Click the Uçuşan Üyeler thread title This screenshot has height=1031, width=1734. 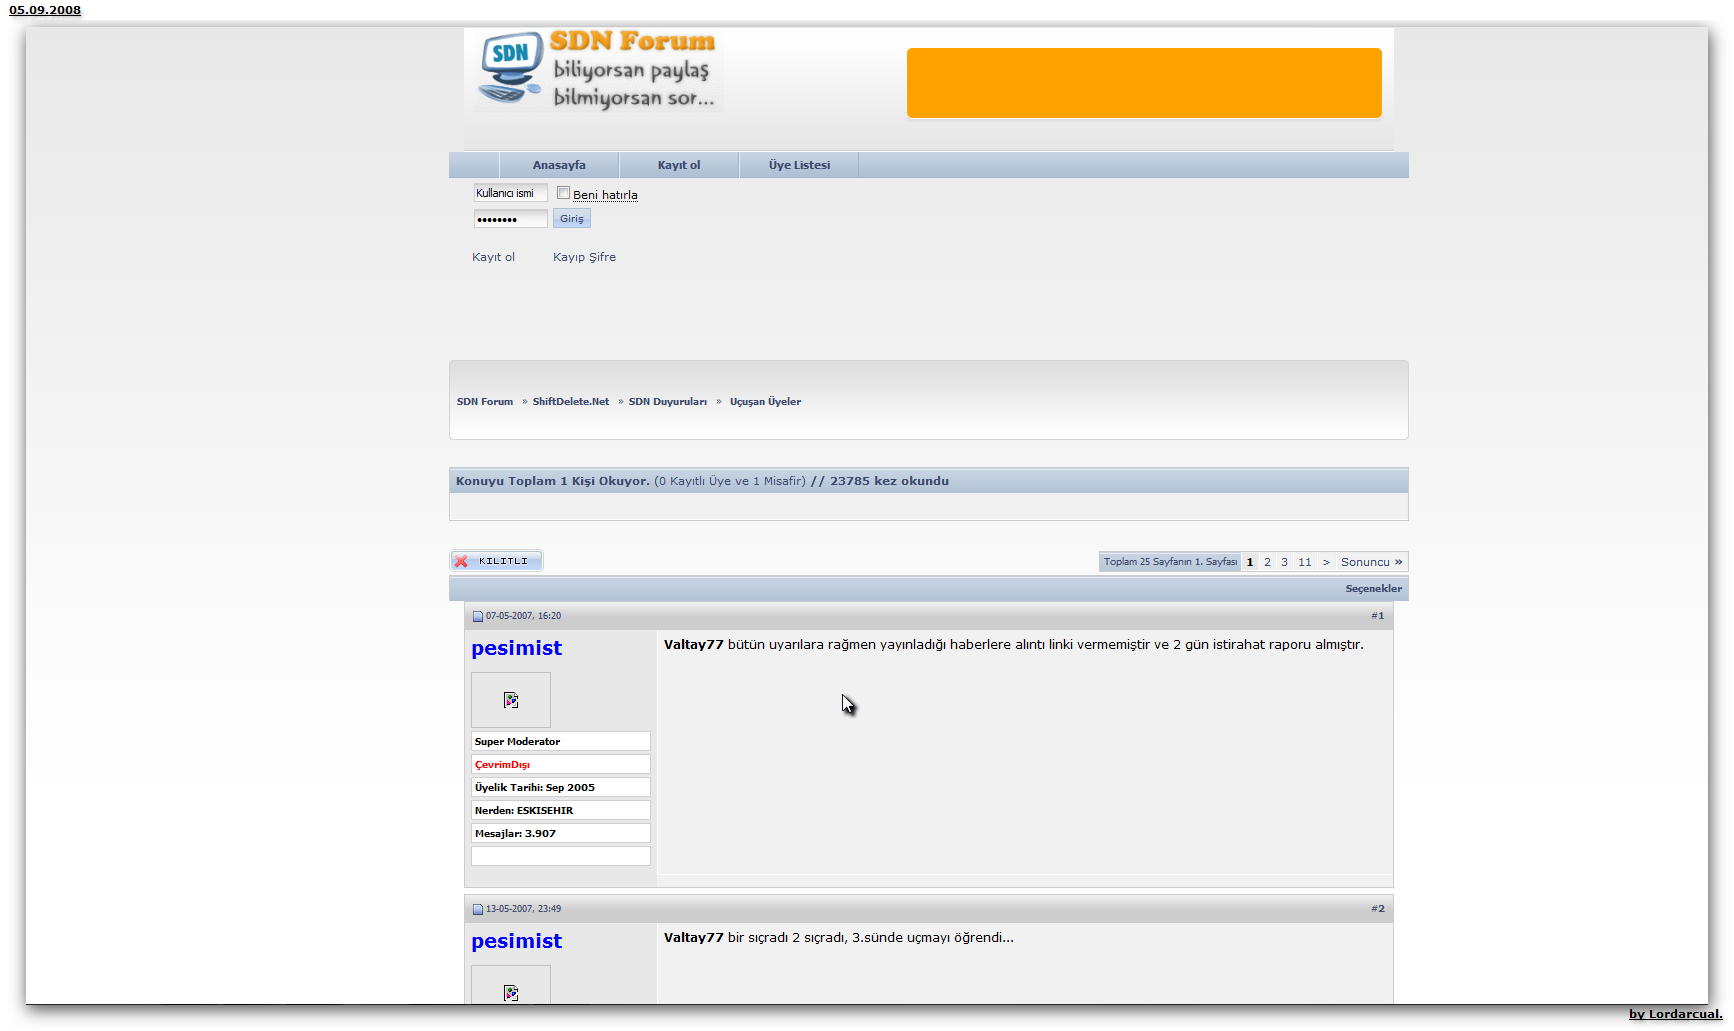tap(765, 402)
